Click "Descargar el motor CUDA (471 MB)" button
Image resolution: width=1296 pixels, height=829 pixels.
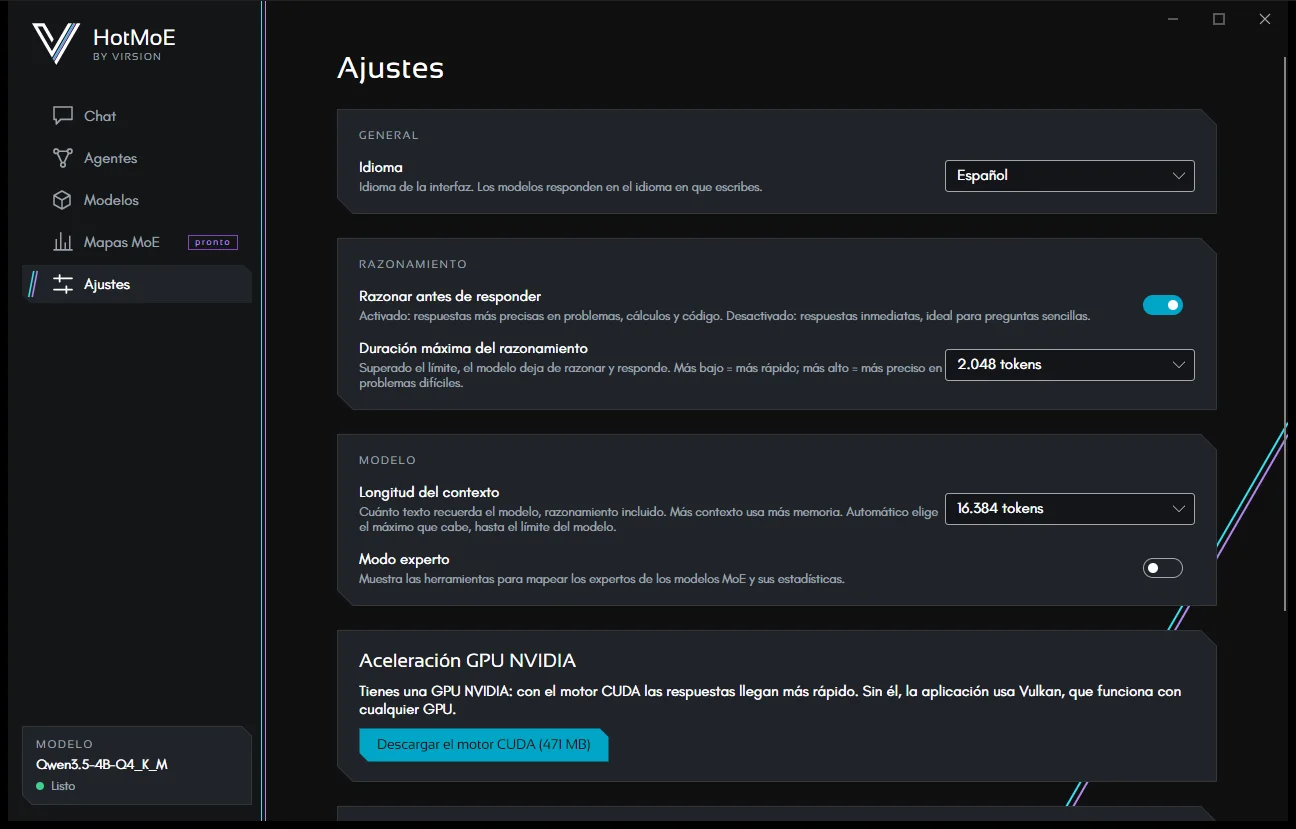coord(484,745)
